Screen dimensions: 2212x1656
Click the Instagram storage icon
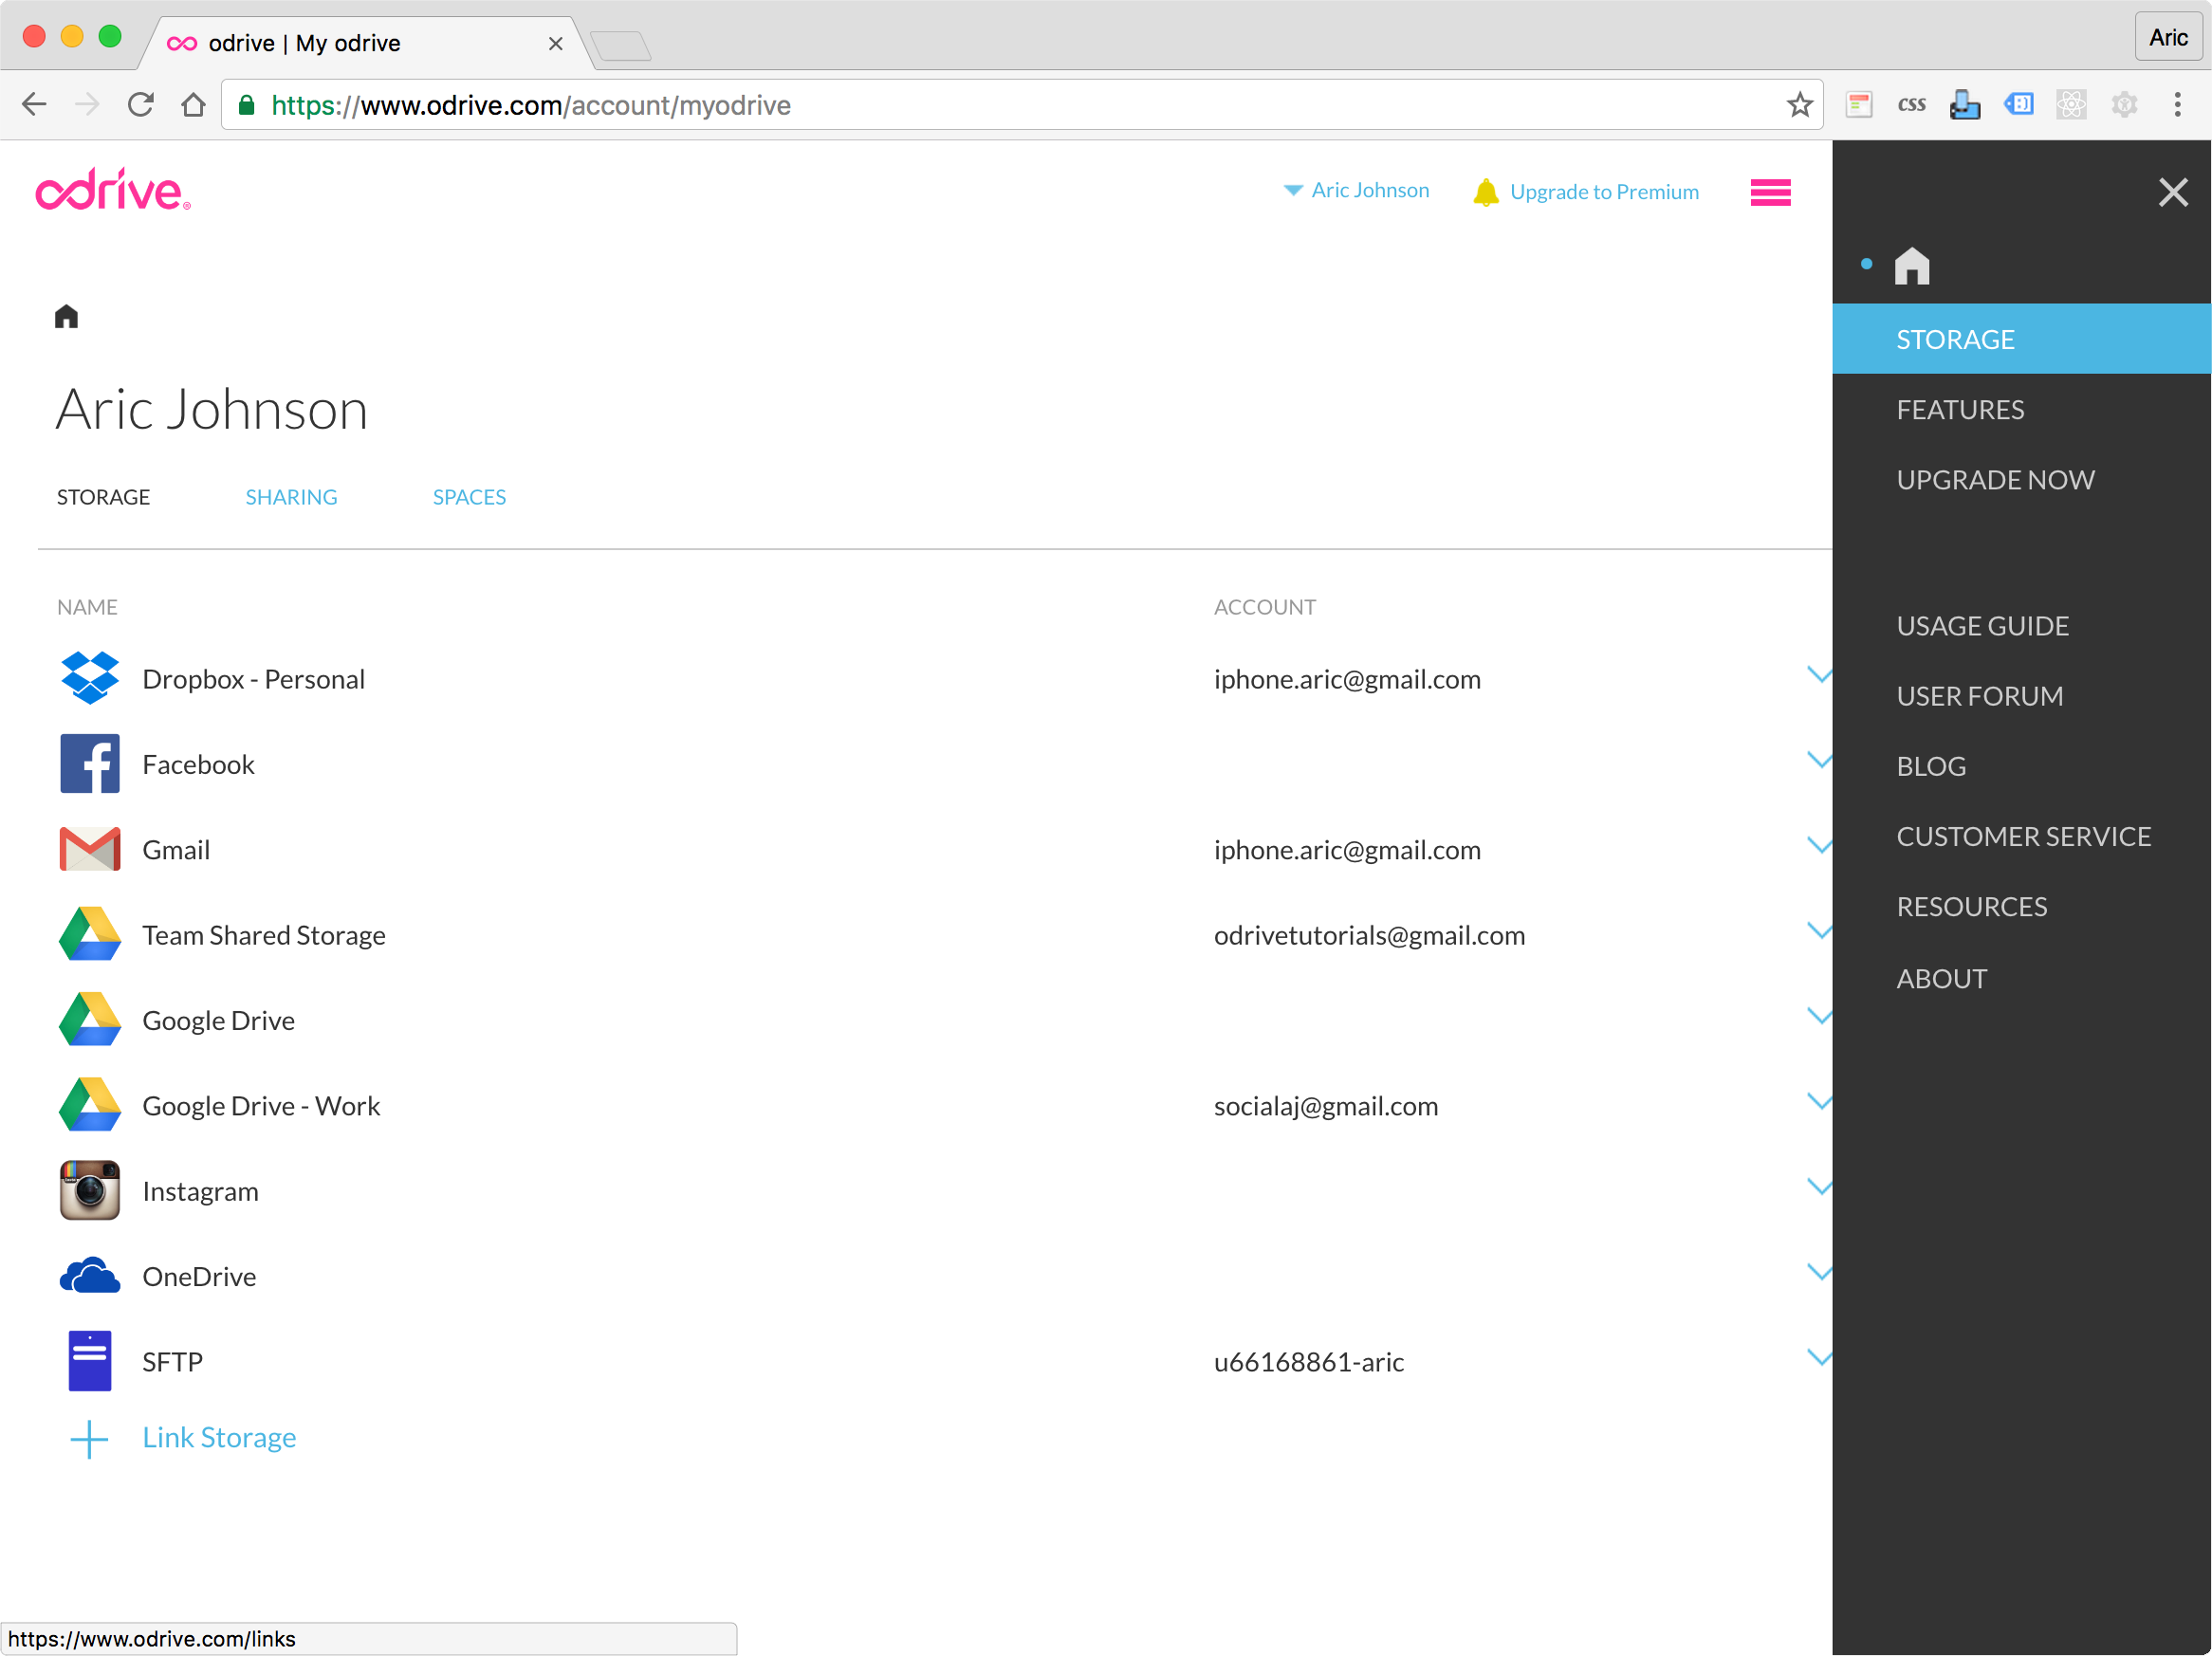click(90, 1190)
